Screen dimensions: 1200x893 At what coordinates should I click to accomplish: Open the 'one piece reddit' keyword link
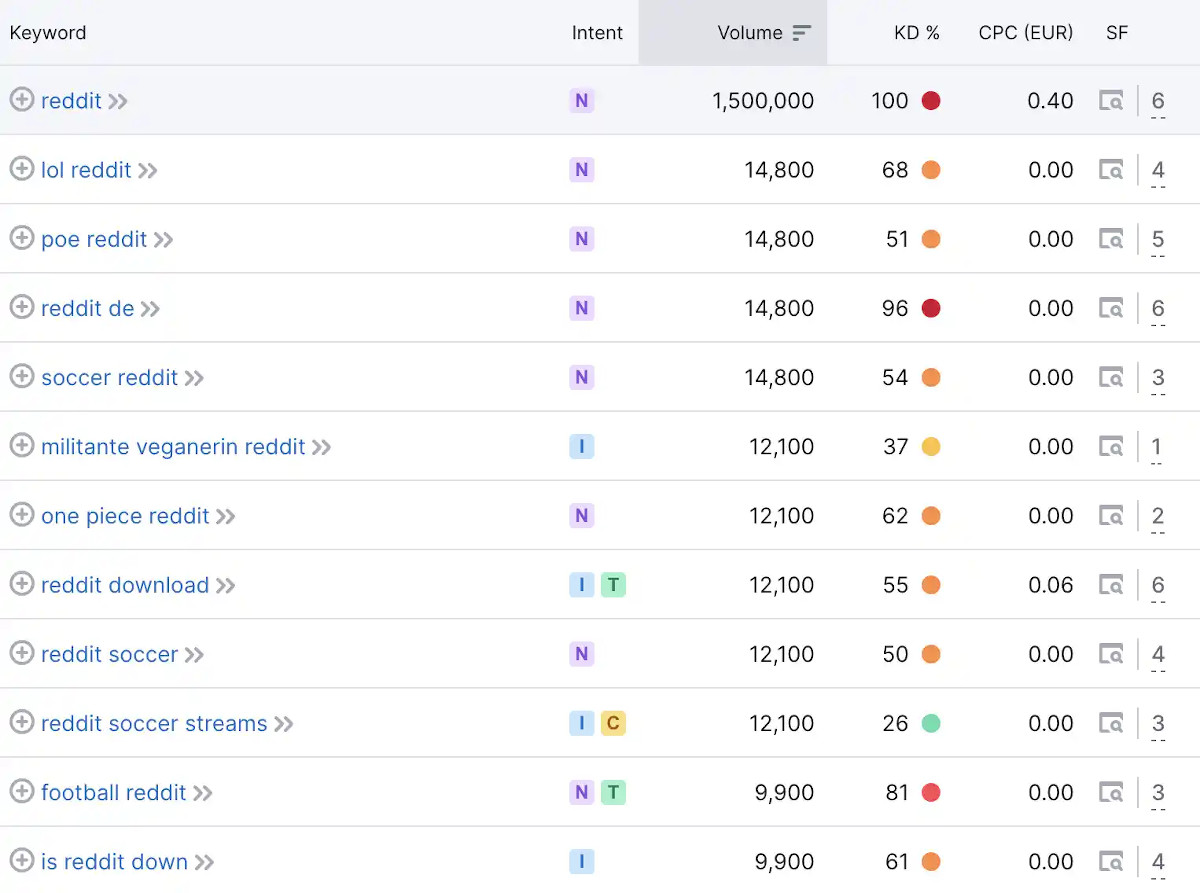tap(125, 515)
